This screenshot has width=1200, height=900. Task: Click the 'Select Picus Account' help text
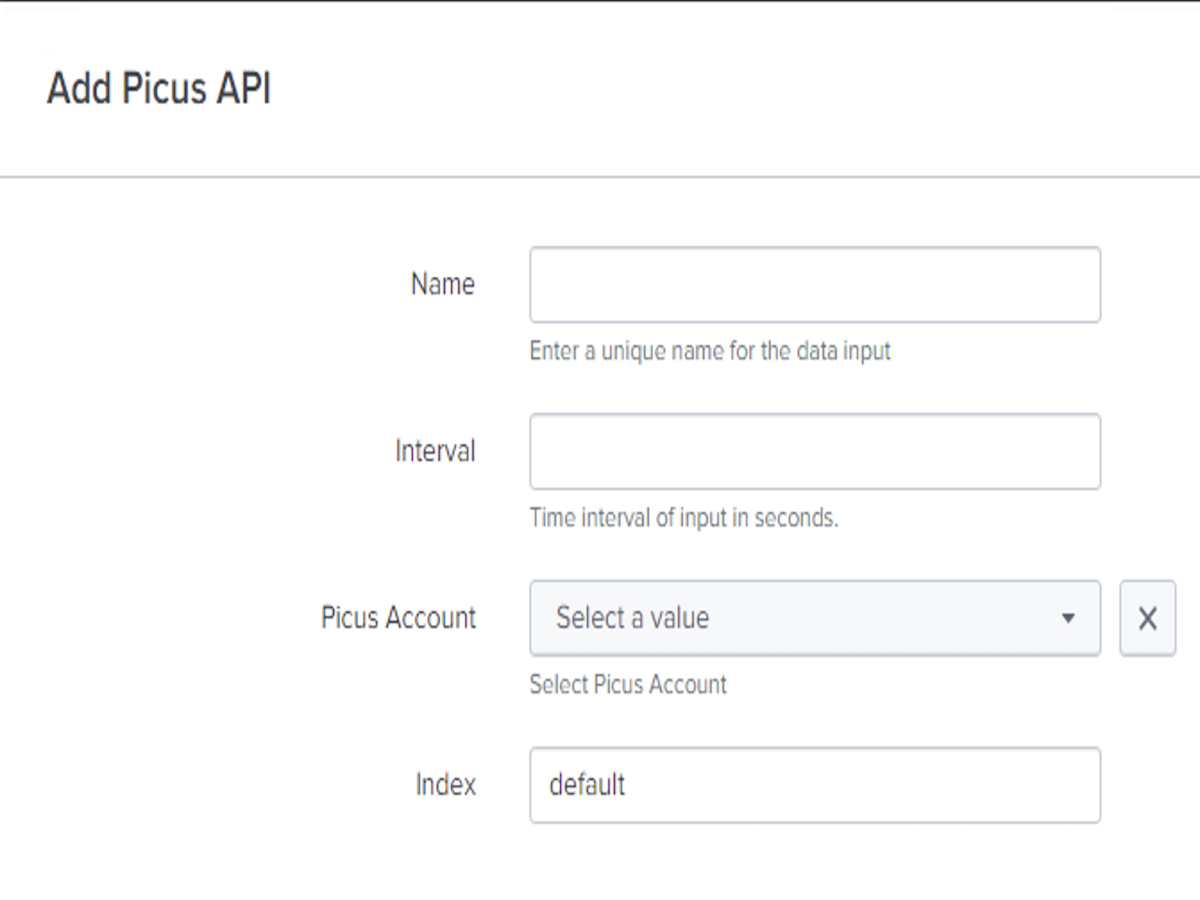628,685
